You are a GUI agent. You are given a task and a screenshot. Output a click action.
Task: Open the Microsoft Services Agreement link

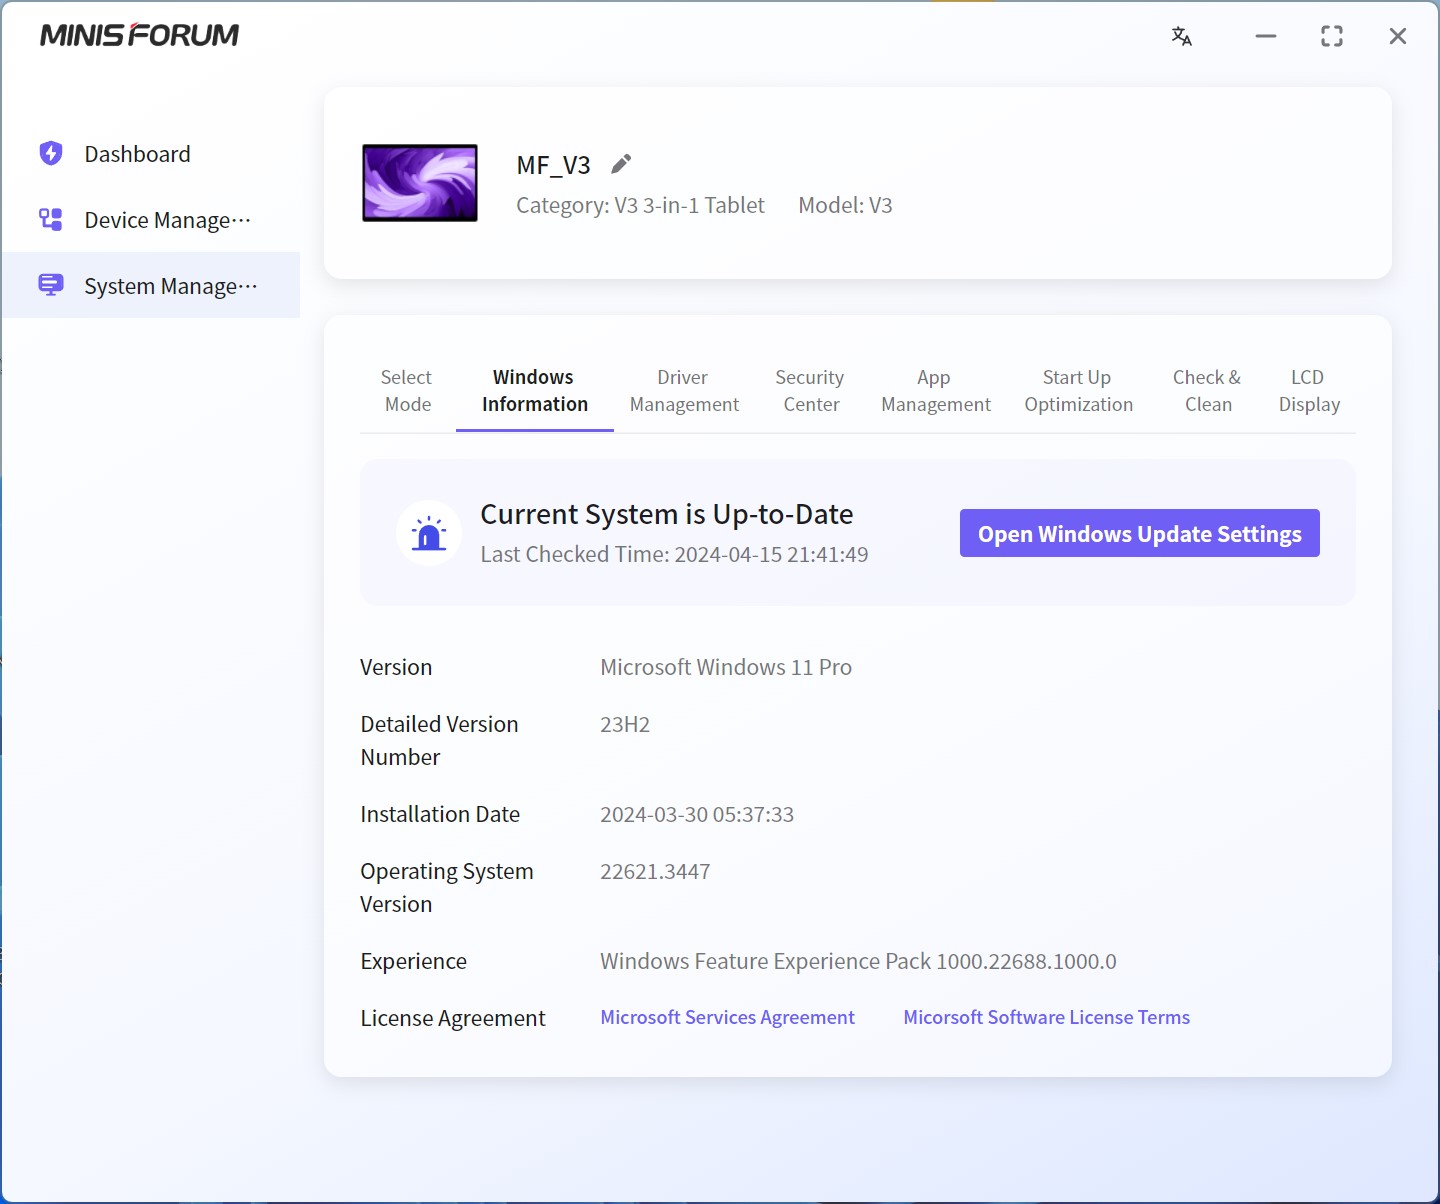(x=727, y=1017)
